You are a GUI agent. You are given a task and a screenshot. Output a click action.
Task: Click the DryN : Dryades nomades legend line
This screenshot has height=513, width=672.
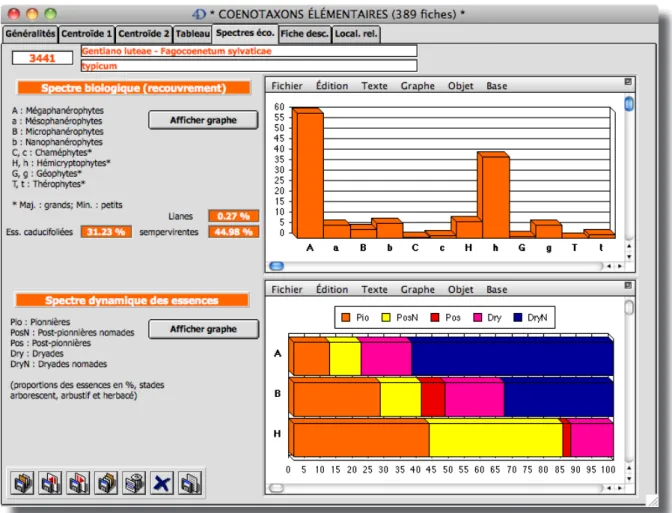(x=59, y=364)
